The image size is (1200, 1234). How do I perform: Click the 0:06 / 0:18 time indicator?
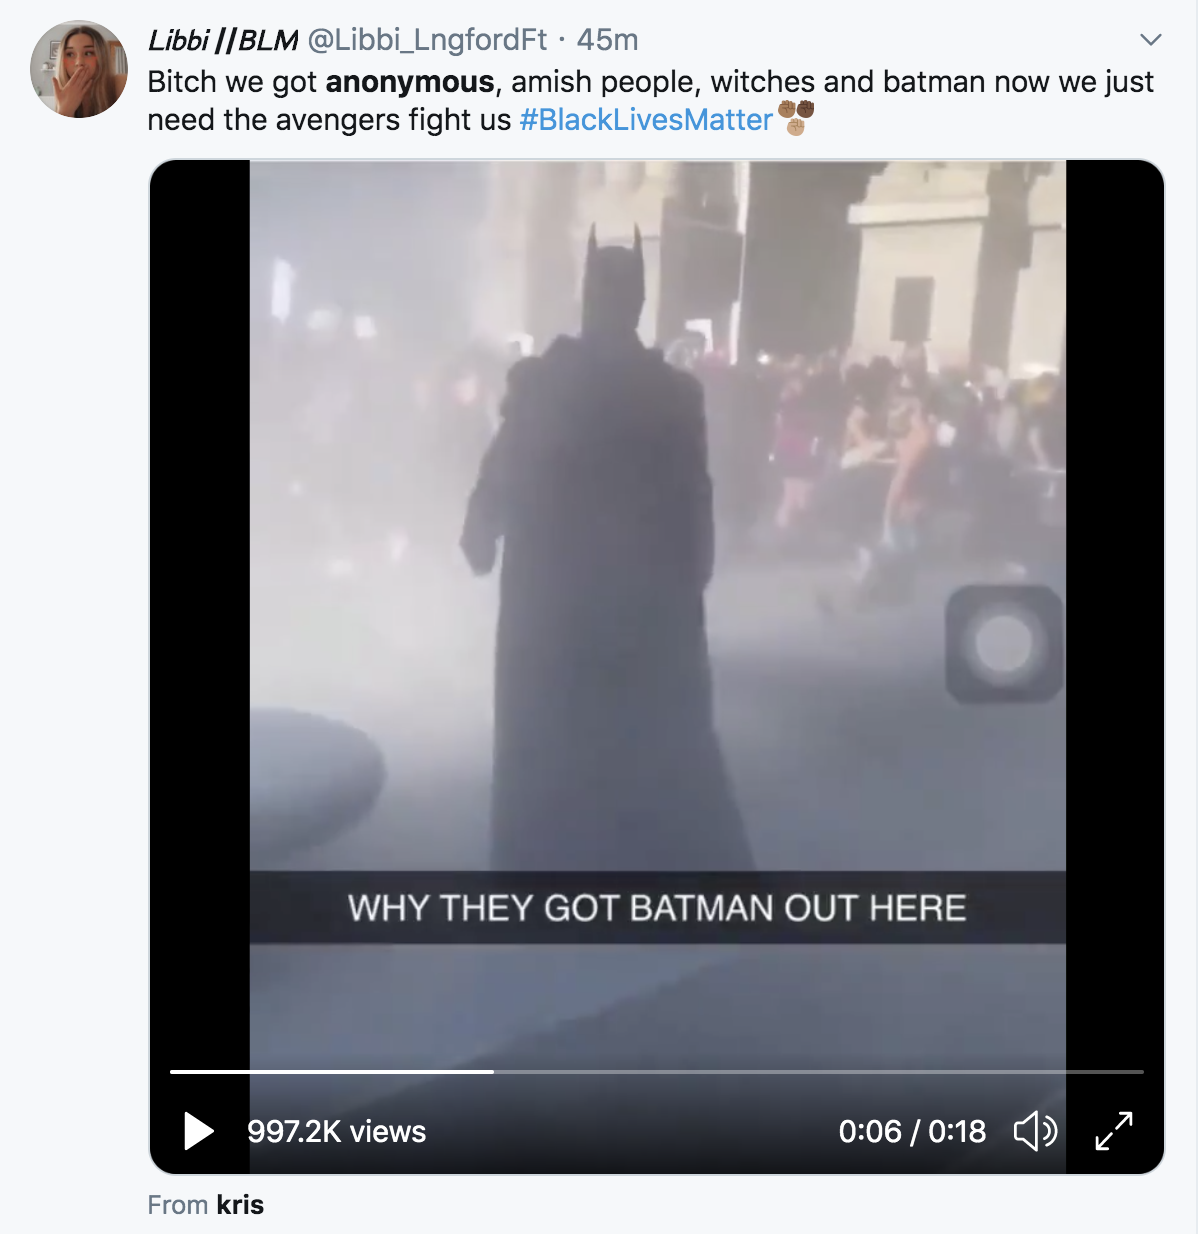click(912, 1131)
